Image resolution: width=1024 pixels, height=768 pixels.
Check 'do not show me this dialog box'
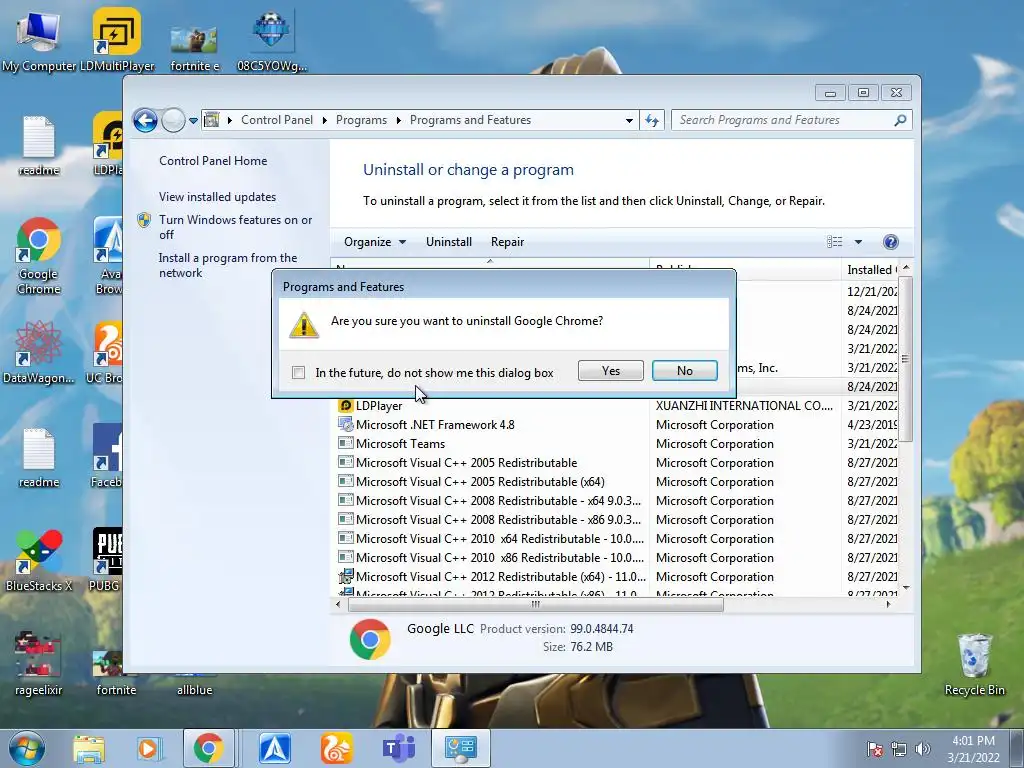click(298, 372)
